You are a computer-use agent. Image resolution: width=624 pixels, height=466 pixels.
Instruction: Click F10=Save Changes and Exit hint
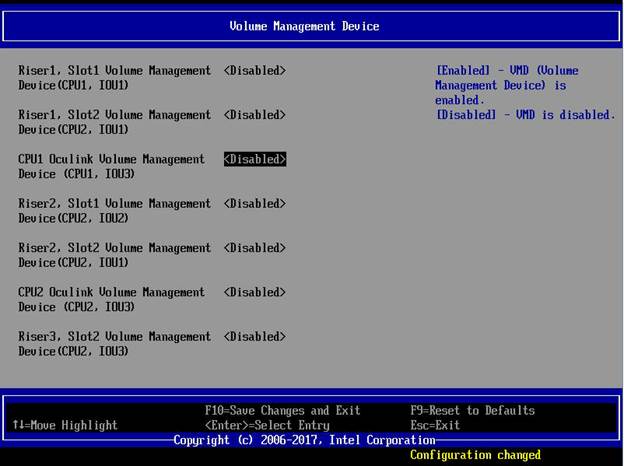[x=282, y=411]
